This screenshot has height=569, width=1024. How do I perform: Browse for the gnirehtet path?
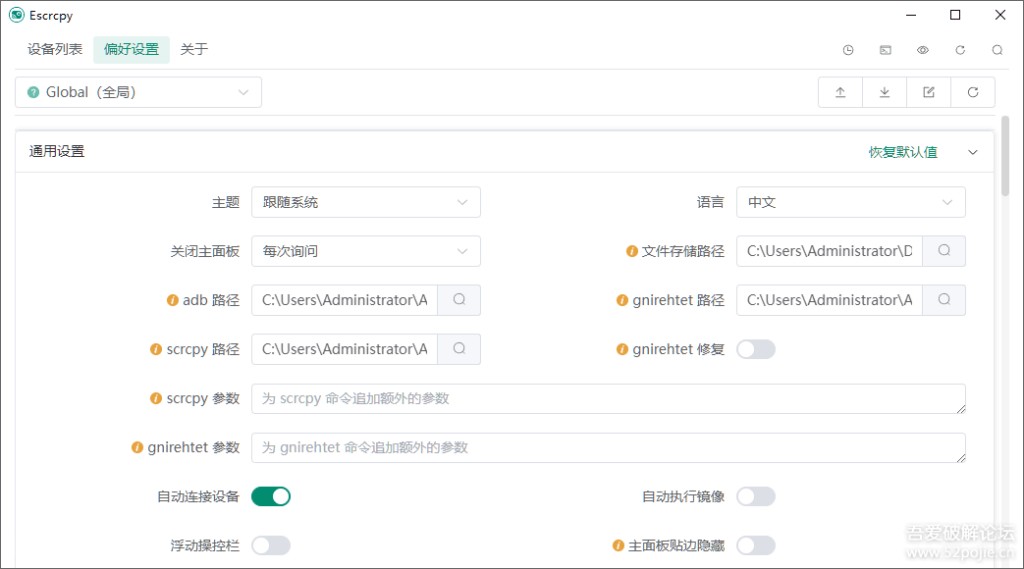click(x=944, y=300)
